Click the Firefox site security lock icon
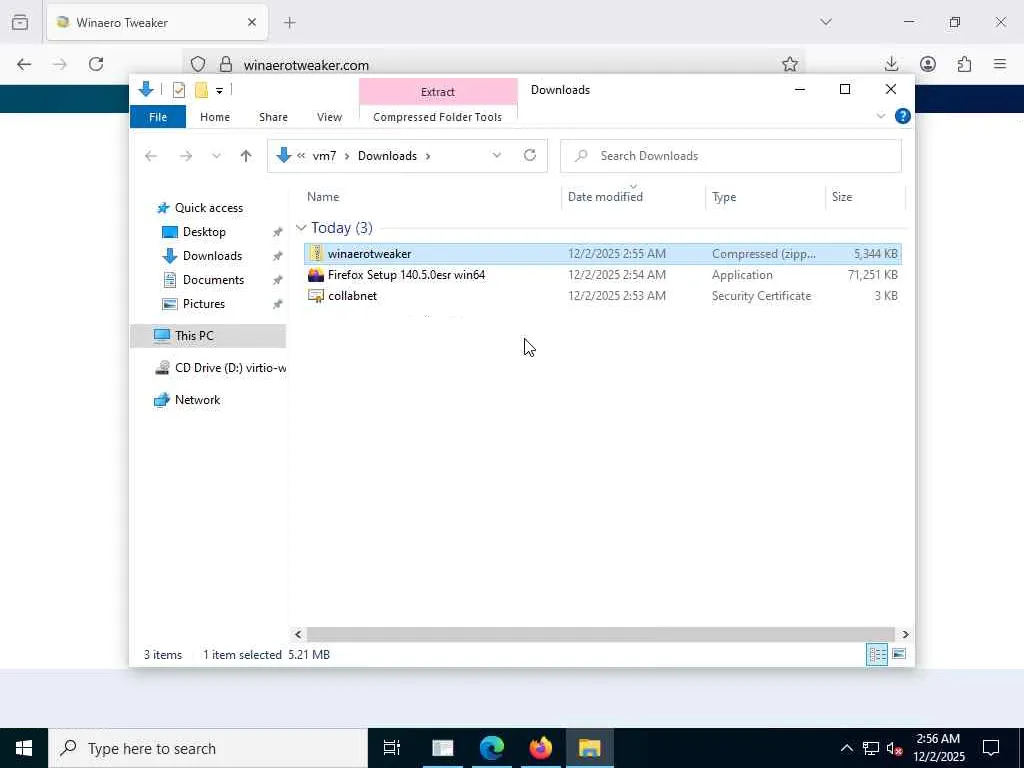Viewport: 1024px width, 768px height. (x=226, y=64)
